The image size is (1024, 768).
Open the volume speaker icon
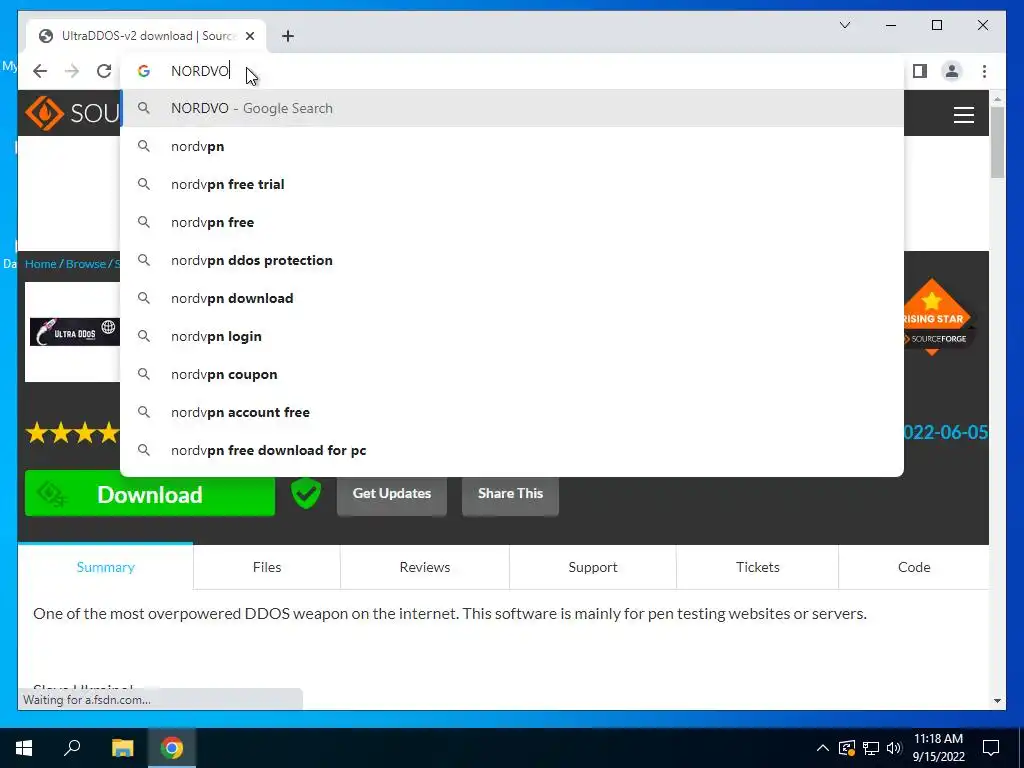tap(894, 748)
